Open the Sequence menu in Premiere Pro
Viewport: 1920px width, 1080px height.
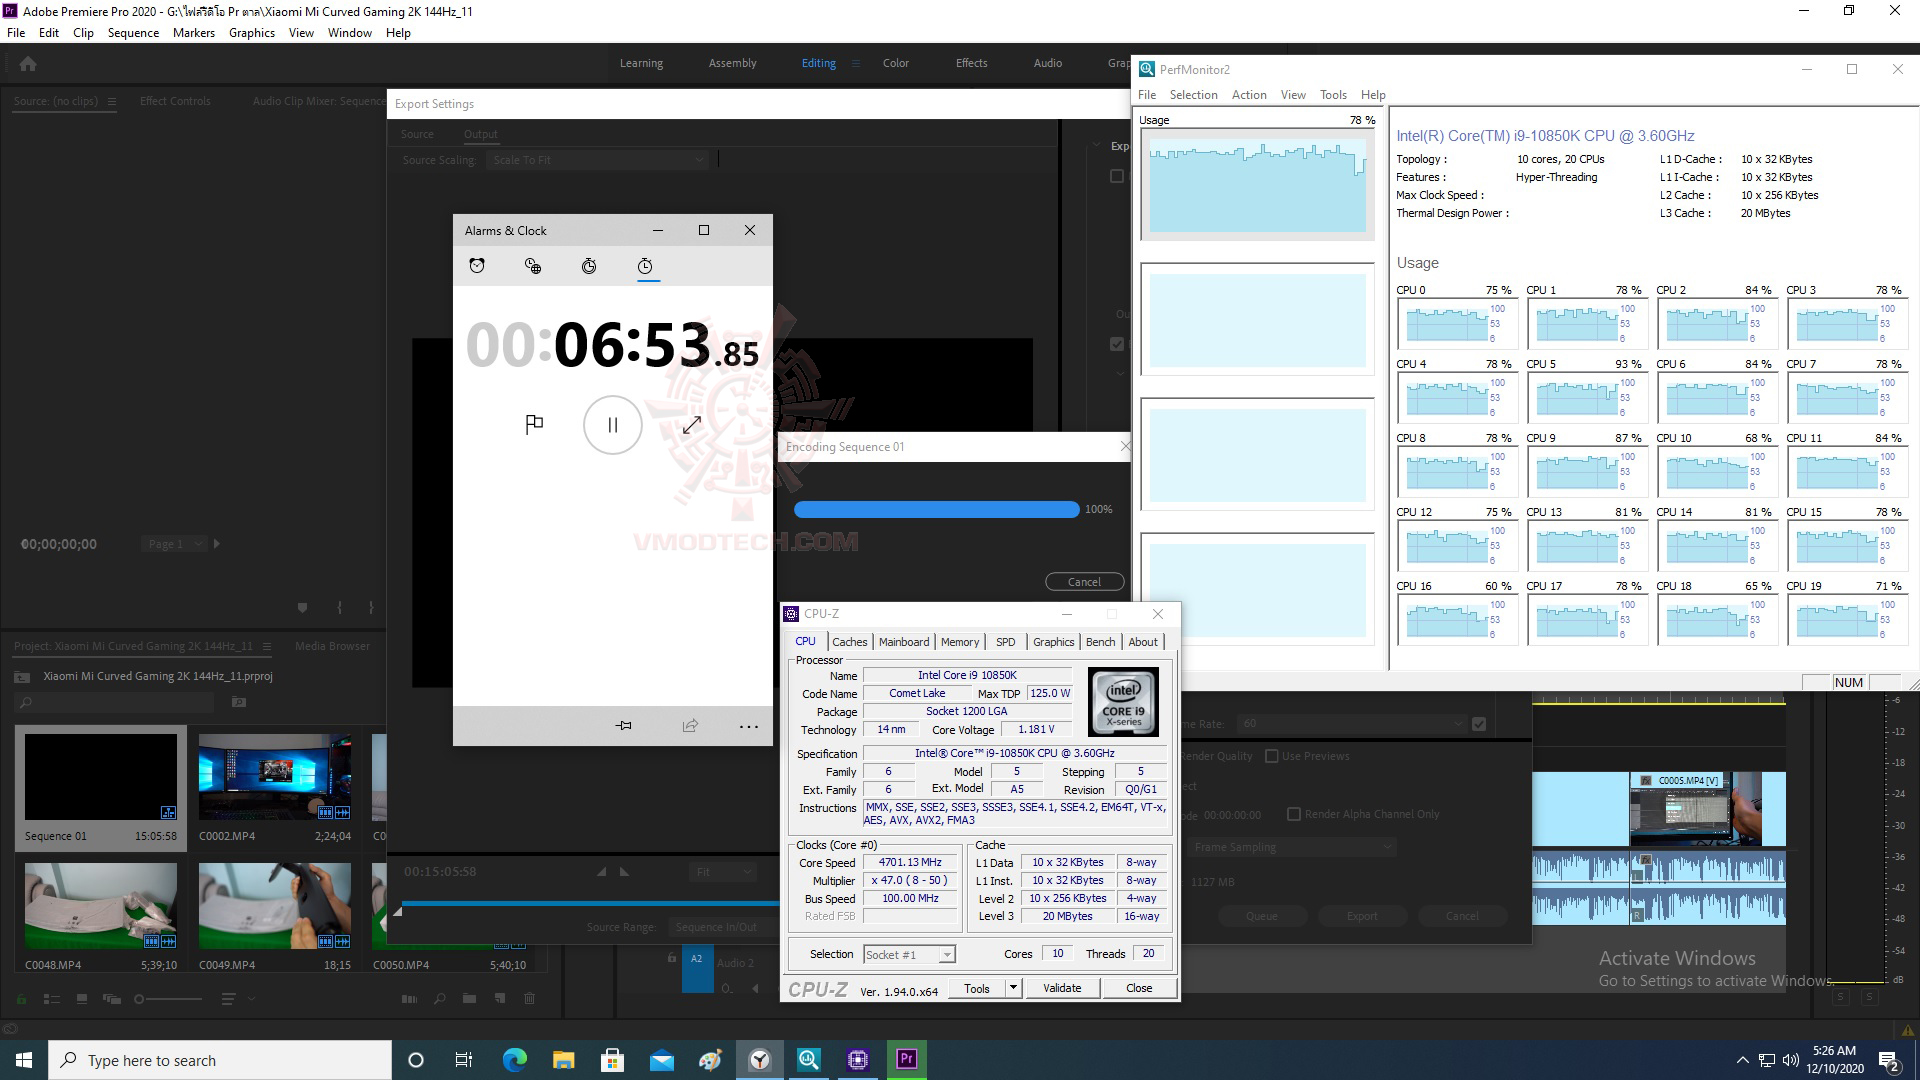click(x=133, y=33)
